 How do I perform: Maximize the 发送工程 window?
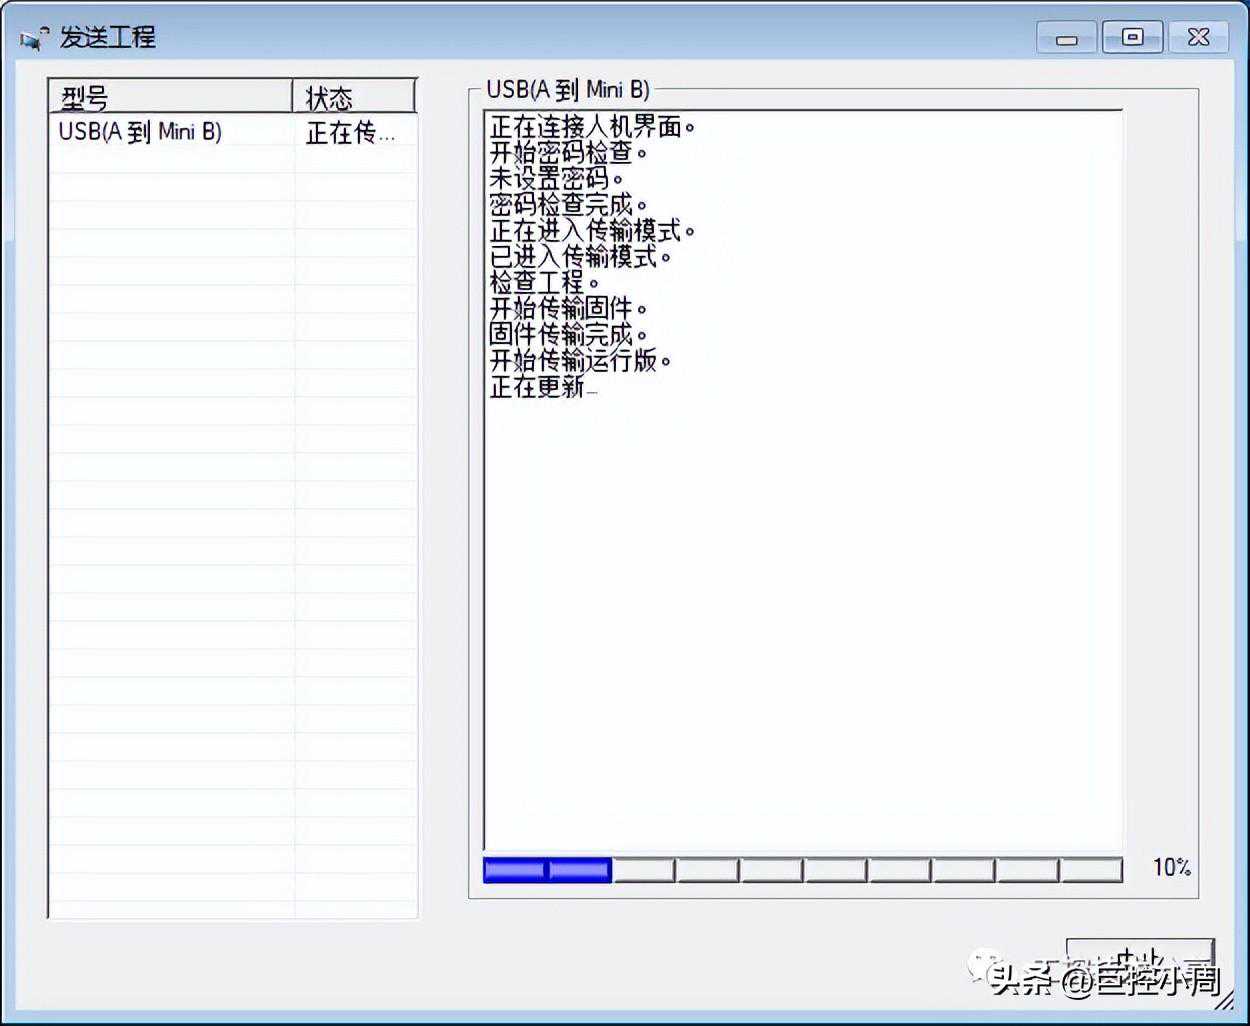(1132, 38)
